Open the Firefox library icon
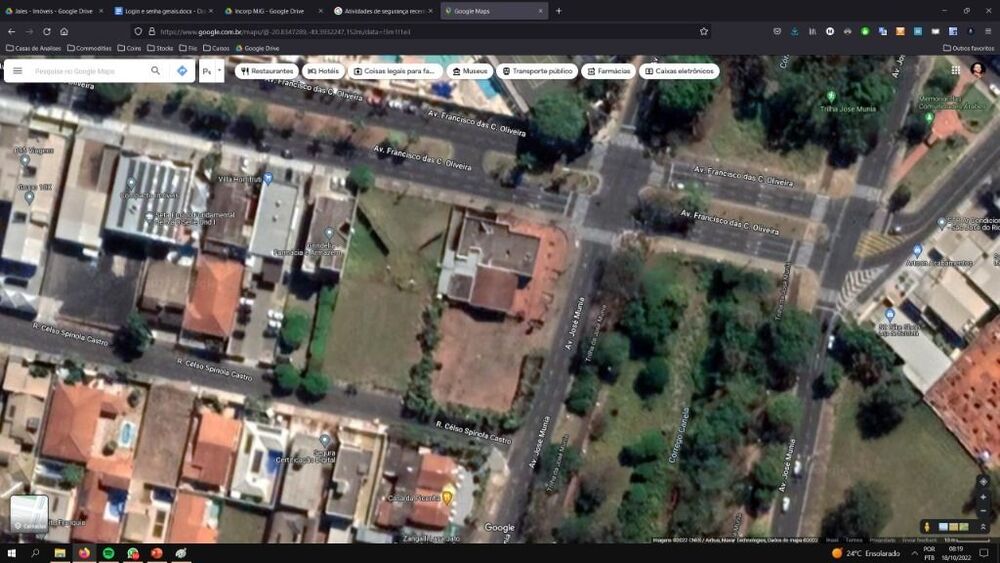Screen dimensions: 1000x563 812,31
